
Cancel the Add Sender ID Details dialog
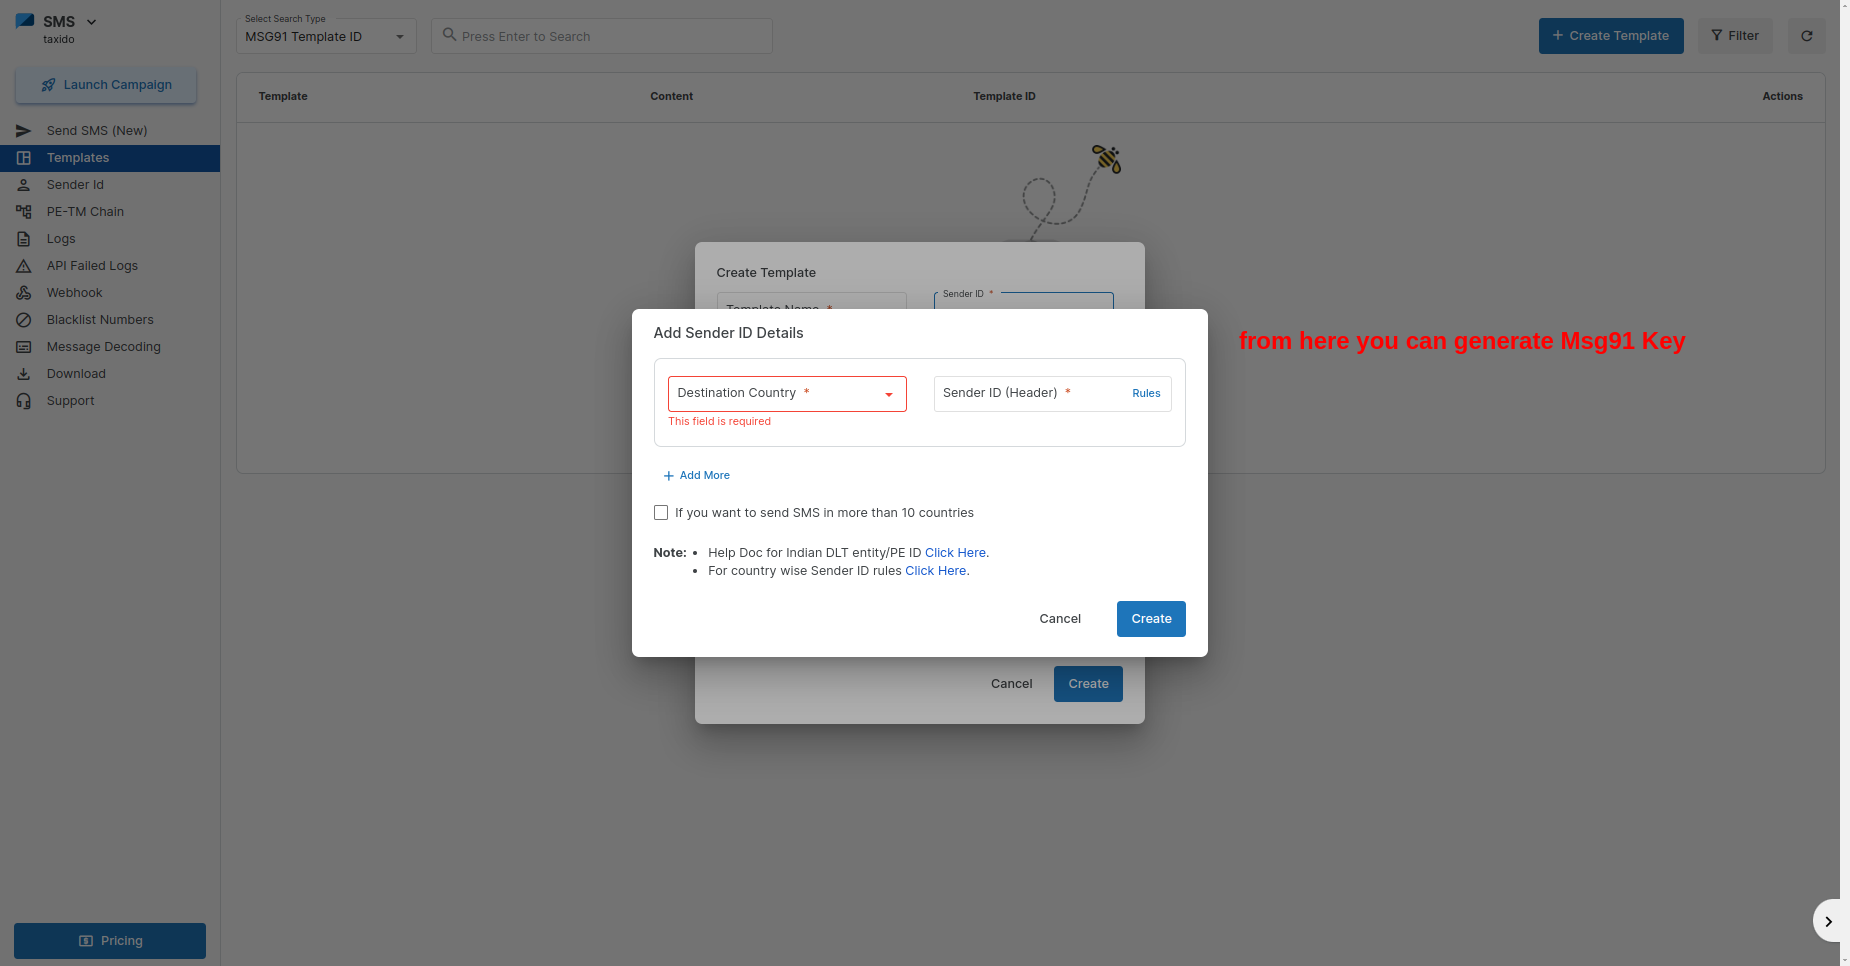coord(1060,619)
